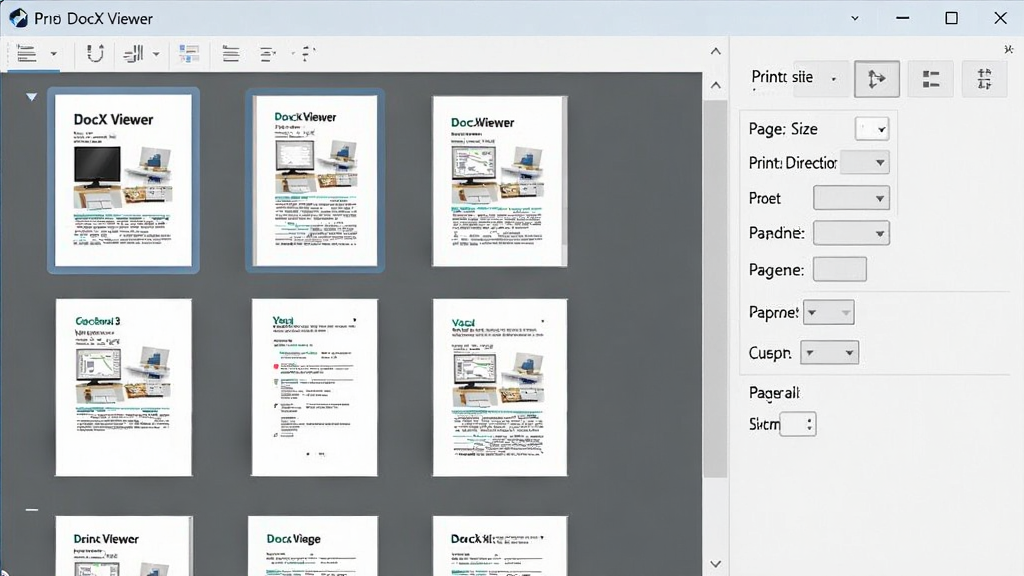Click the undo rotate arrow icon
The width and height of the screenshot is (1024, 576).
pyautogui.click(x=95, y=54)
